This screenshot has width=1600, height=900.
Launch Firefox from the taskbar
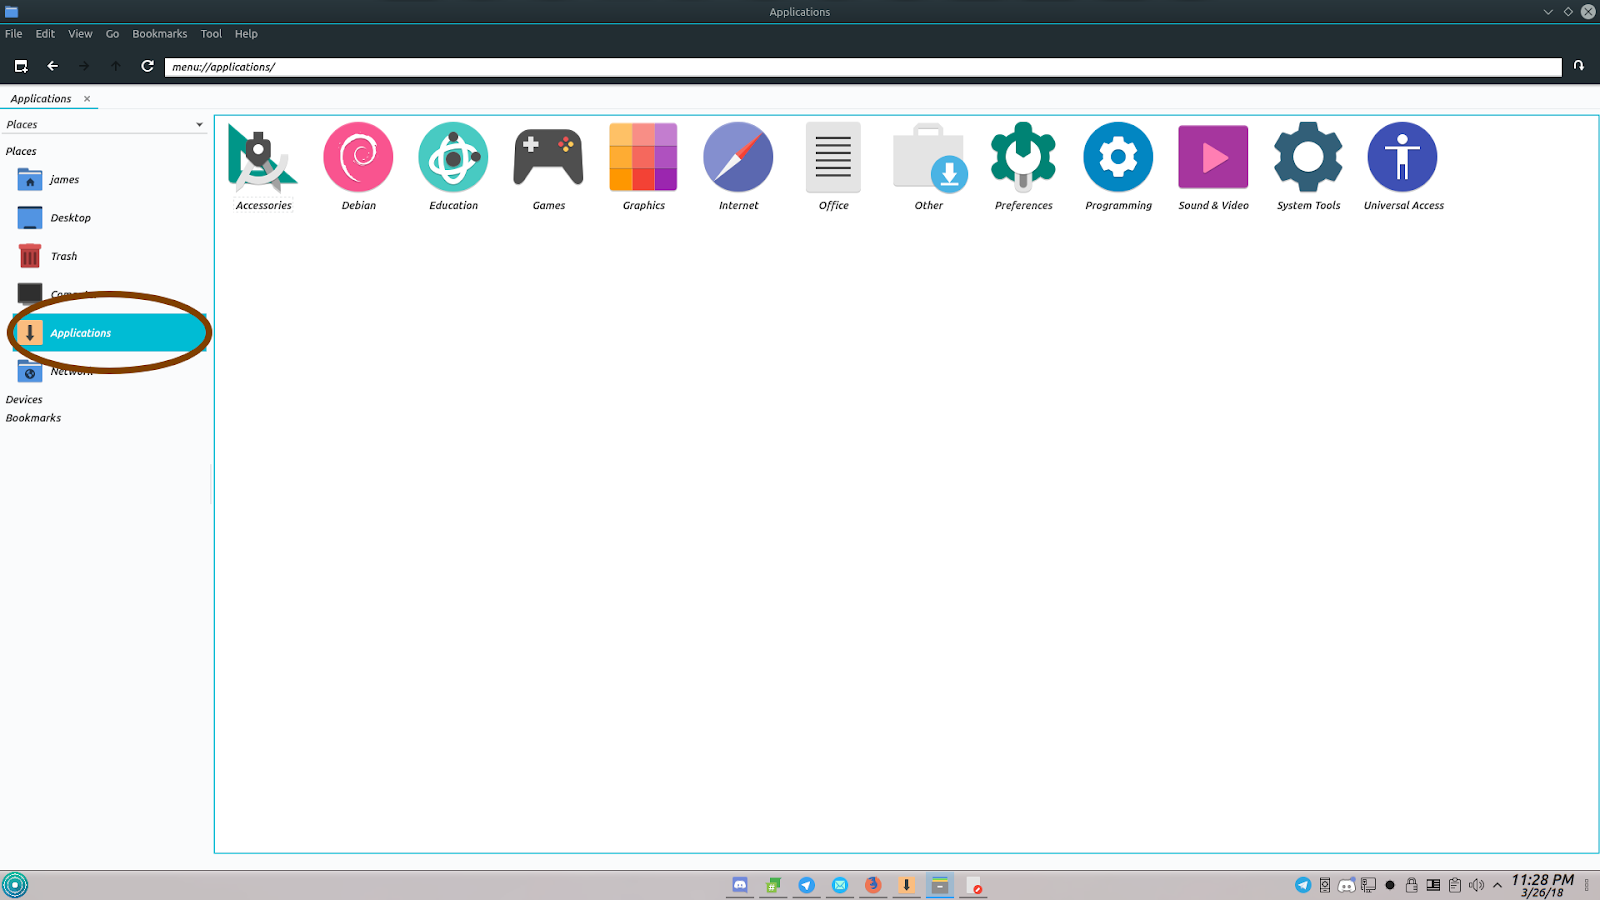coord(872,885)
